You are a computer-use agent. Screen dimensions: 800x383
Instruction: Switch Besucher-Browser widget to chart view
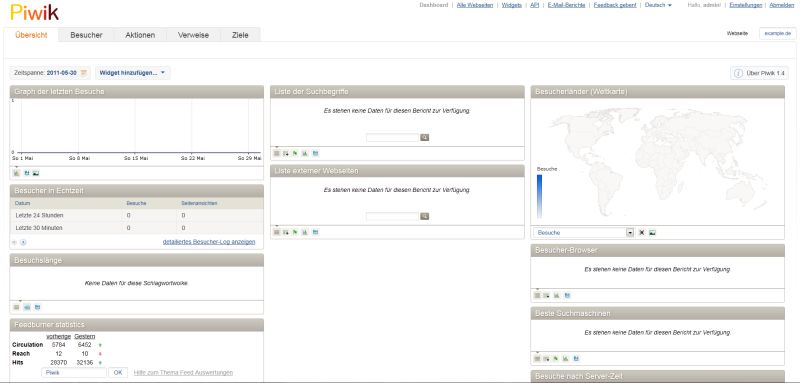(x=557, y=295)
